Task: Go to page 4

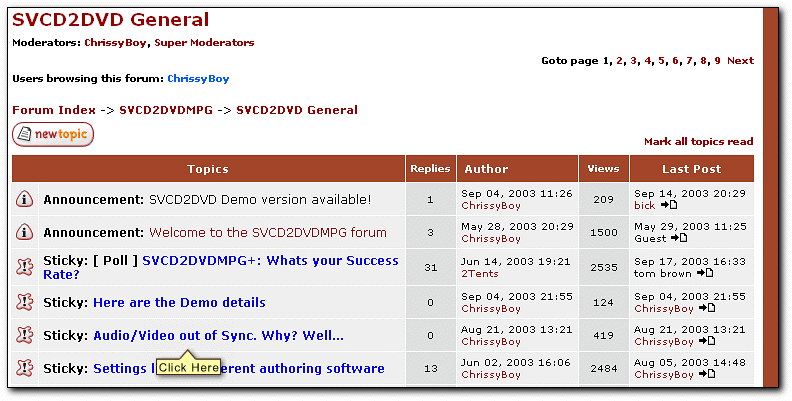Action: coord(648,61)
